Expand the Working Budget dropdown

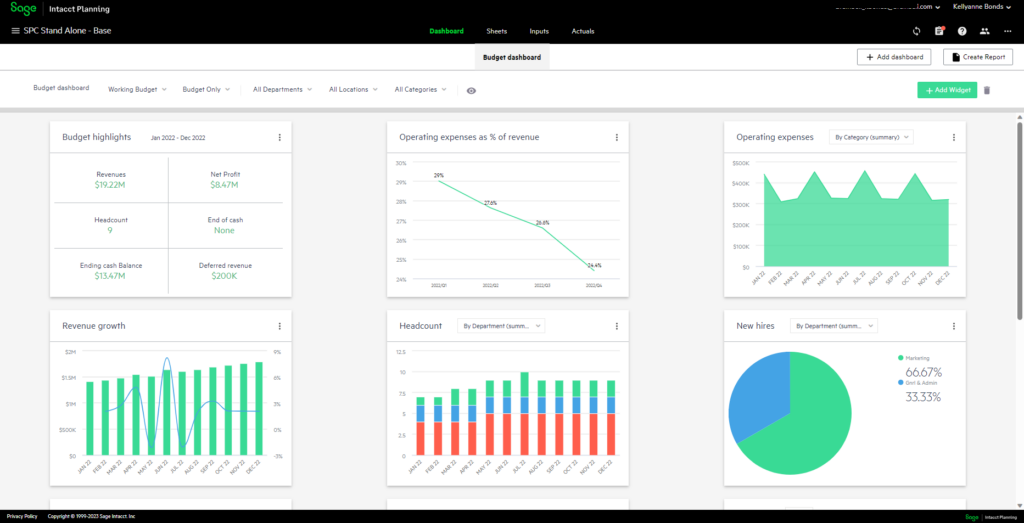tap(137, 89)
